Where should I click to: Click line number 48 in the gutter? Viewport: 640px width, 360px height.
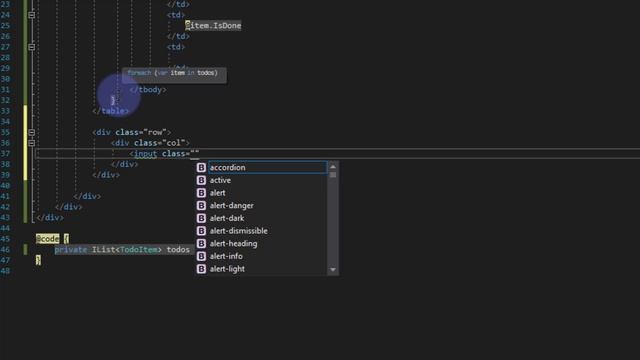(x=5, y=271)
